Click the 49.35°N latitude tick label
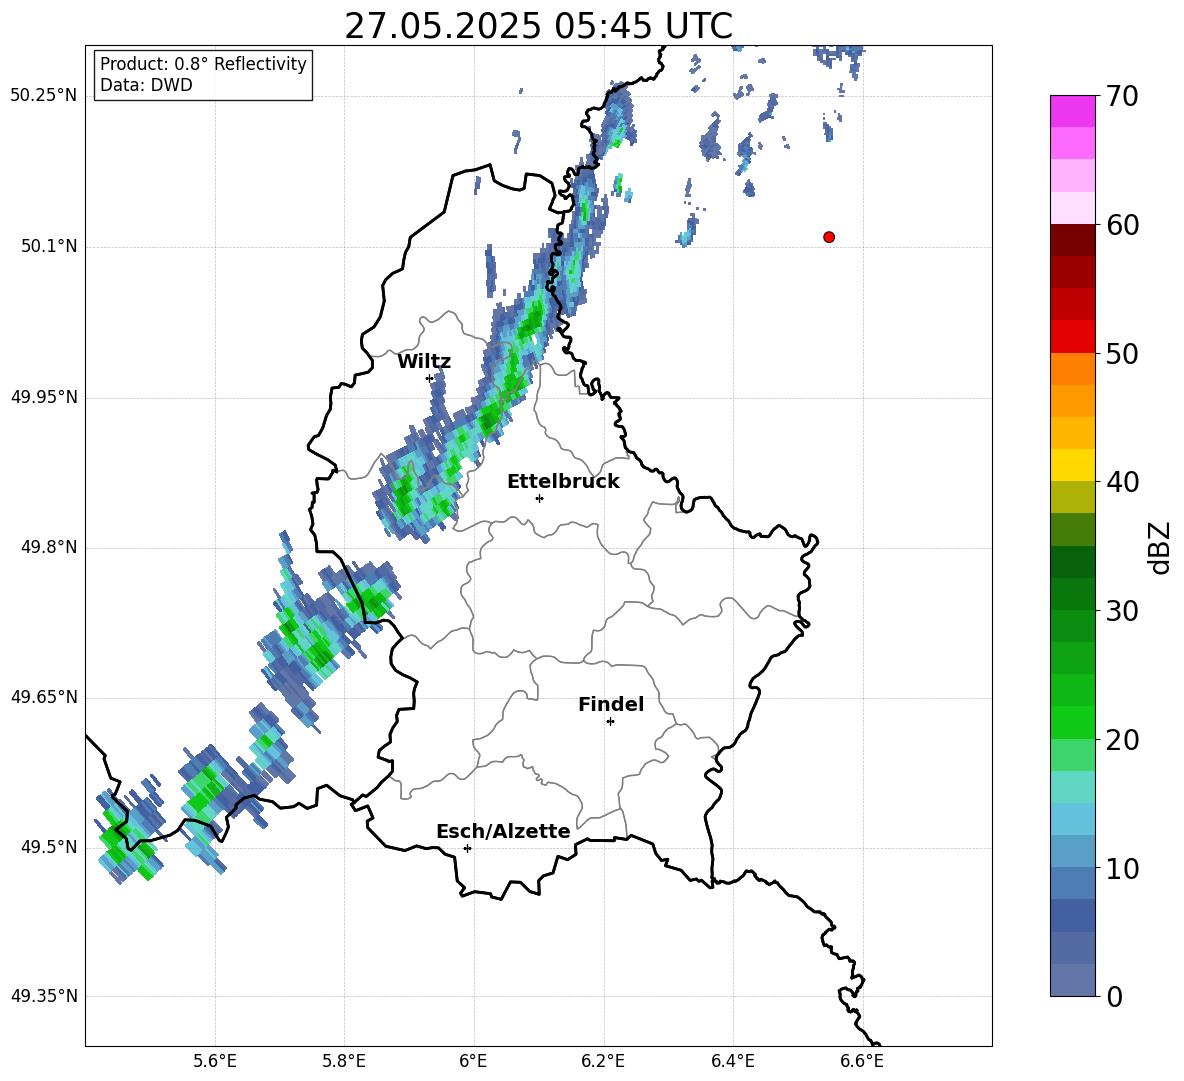Screen dimensions: 1184x1081 click(44, 996)
